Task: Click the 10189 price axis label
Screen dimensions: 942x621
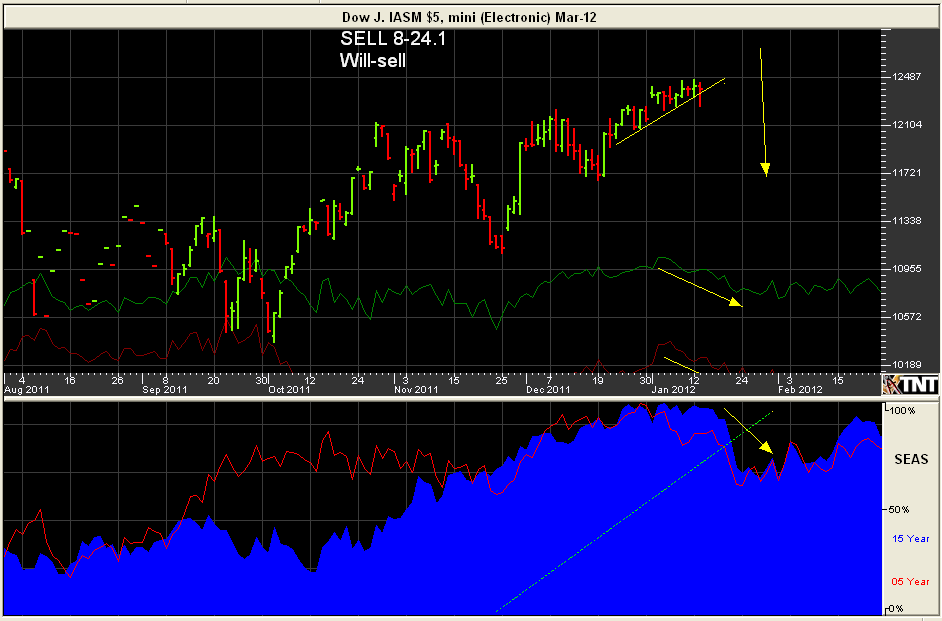Action: (907, 365)
